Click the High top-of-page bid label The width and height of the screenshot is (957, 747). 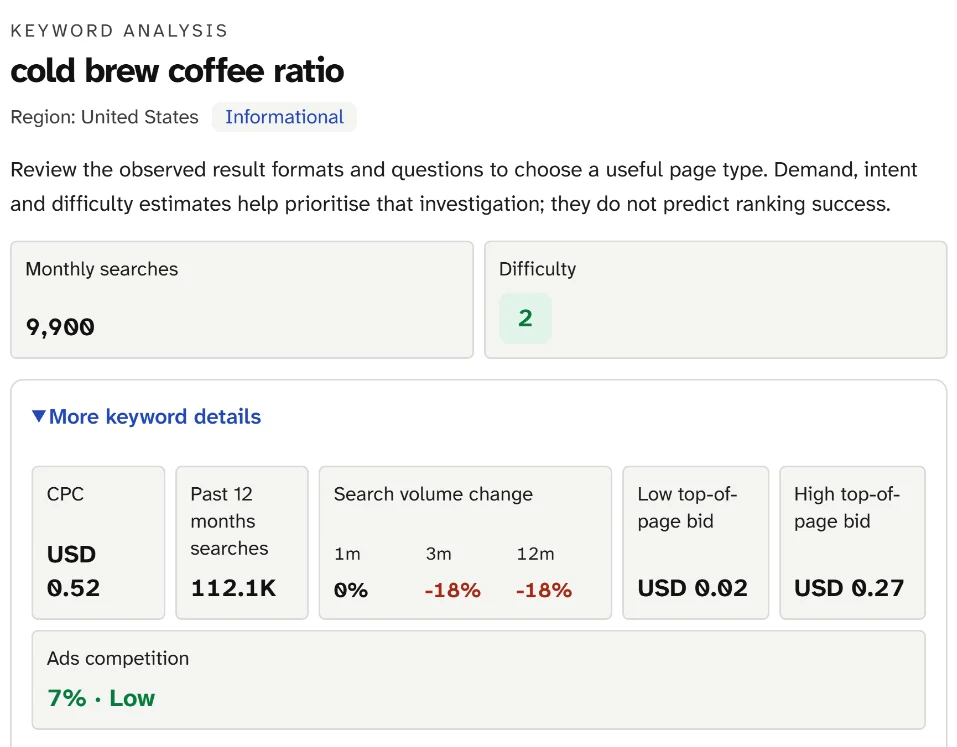(847, 507)
